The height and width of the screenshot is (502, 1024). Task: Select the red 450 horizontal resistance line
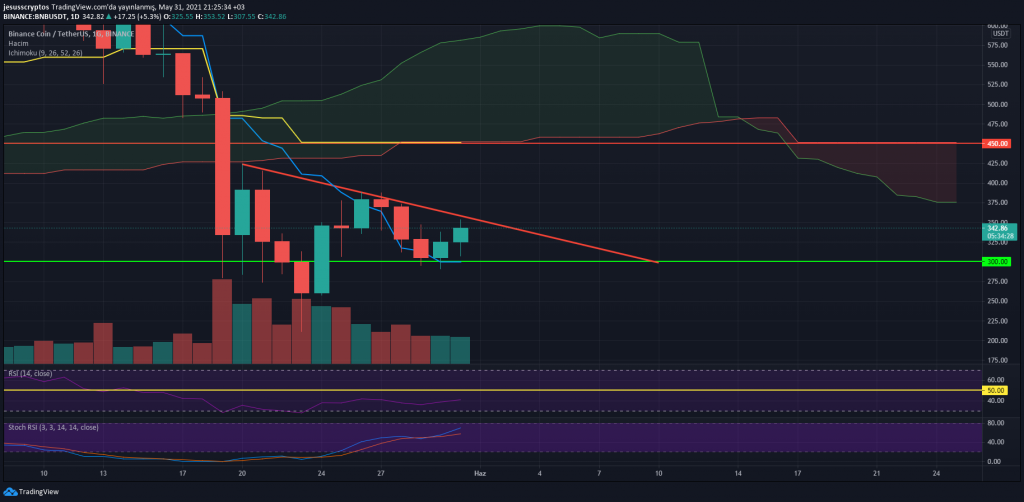point(600,143)
